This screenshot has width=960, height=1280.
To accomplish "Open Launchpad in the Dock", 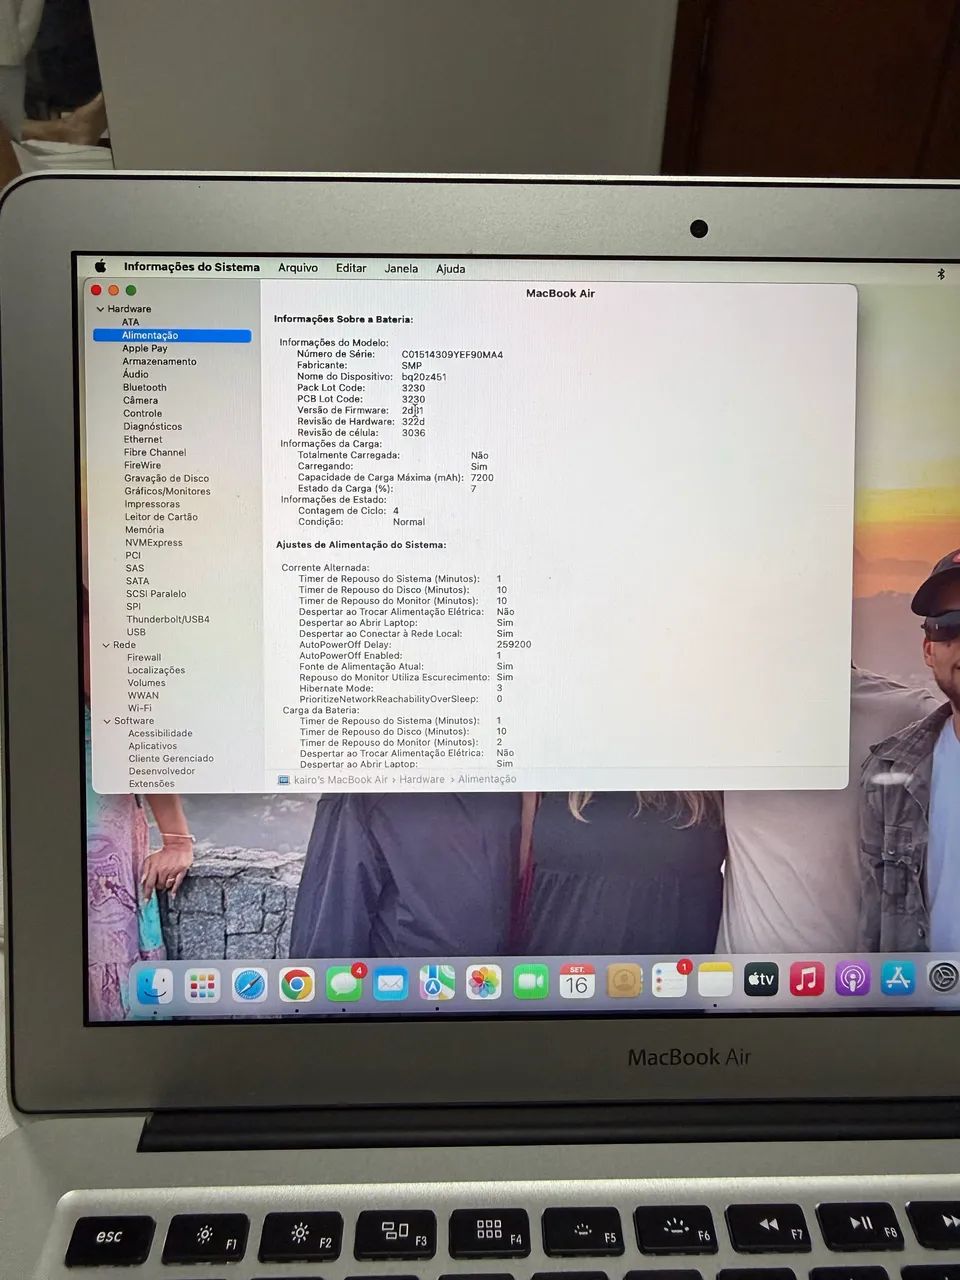I will (202, 986).
